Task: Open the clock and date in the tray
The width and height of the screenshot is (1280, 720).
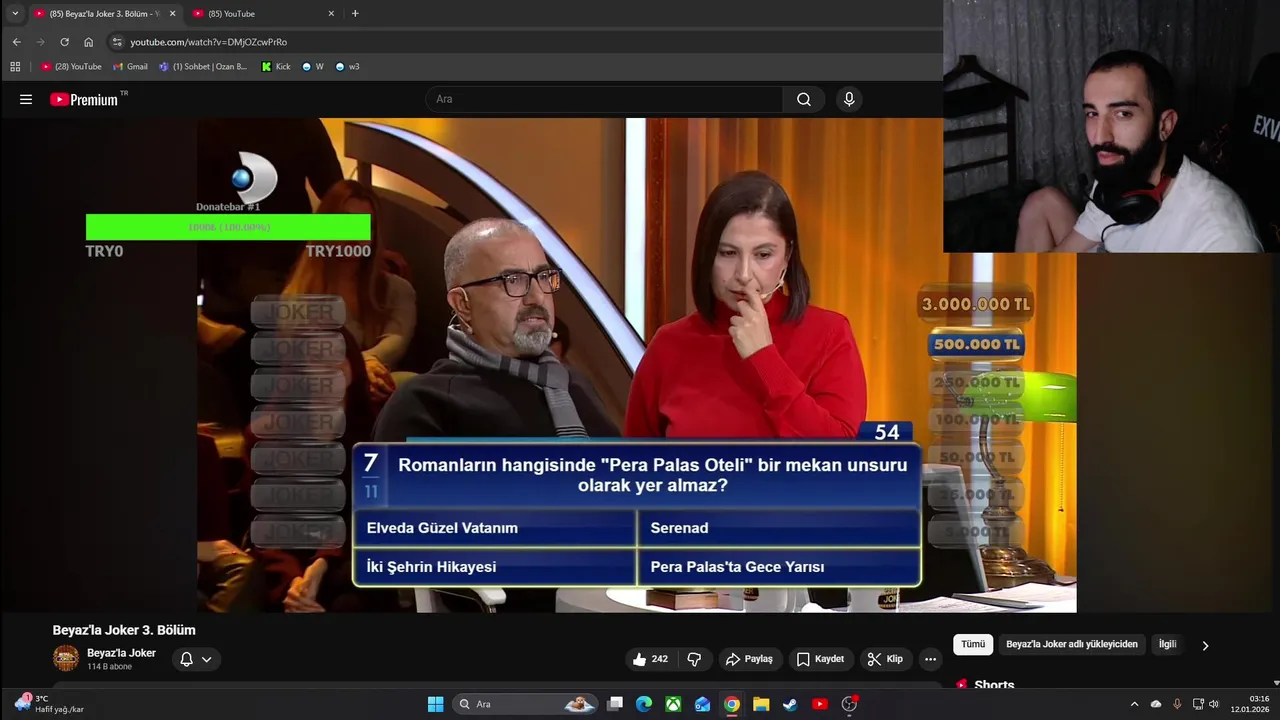Action: coord(1250,704)
